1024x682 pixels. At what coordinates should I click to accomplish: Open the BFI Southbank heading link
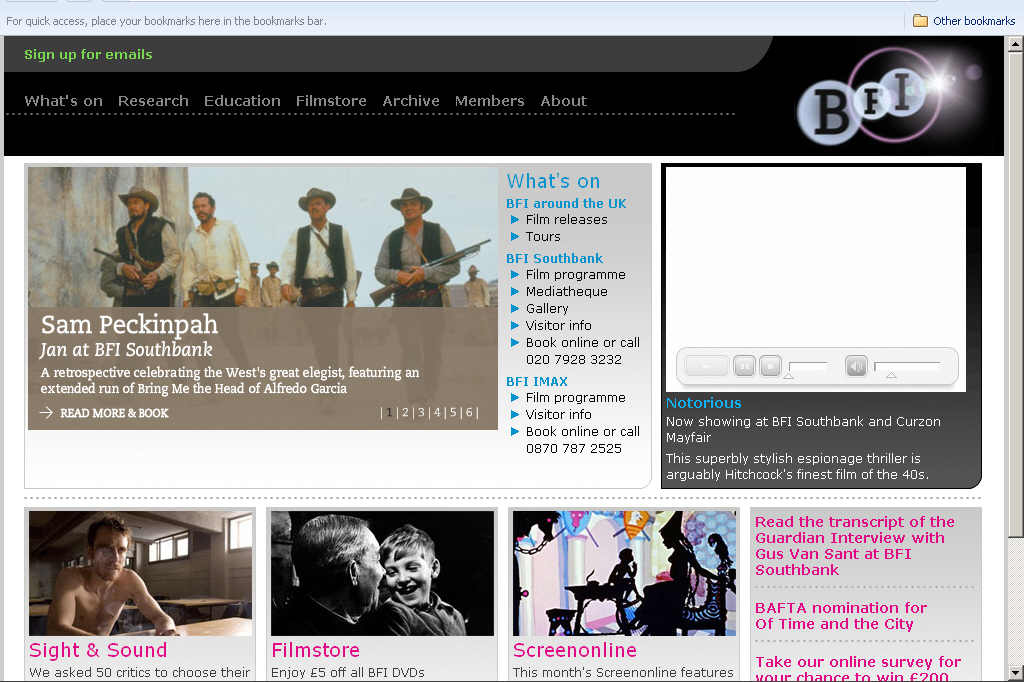[x=554, y=259]
